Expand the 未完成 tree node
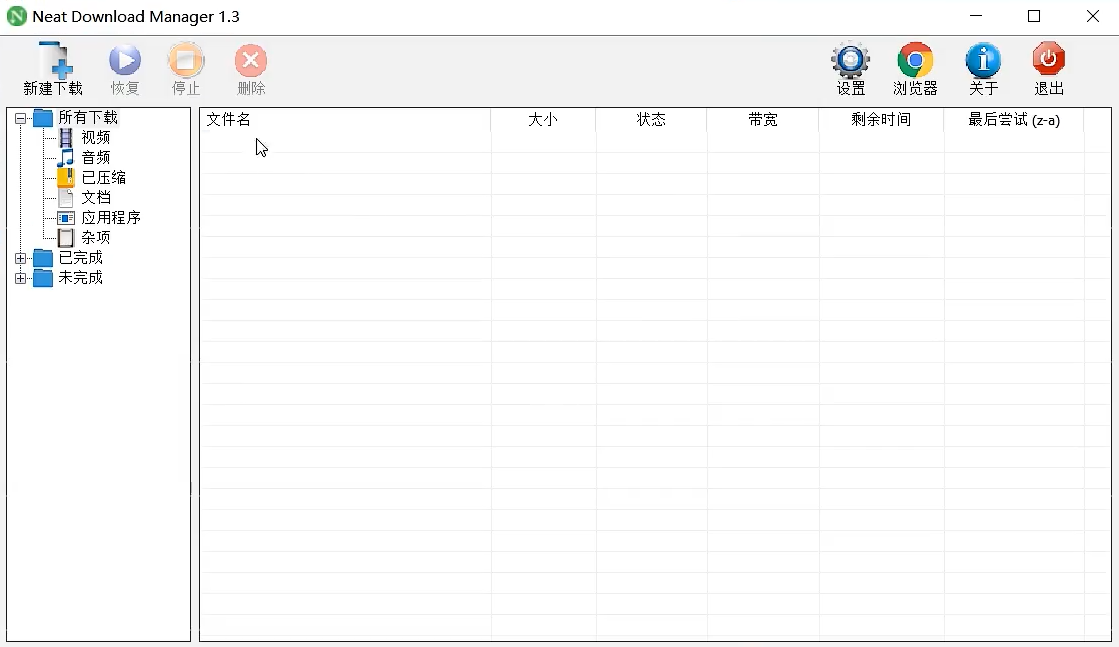The width and height of the screenshot is (1119, 647). coord(21,278)
